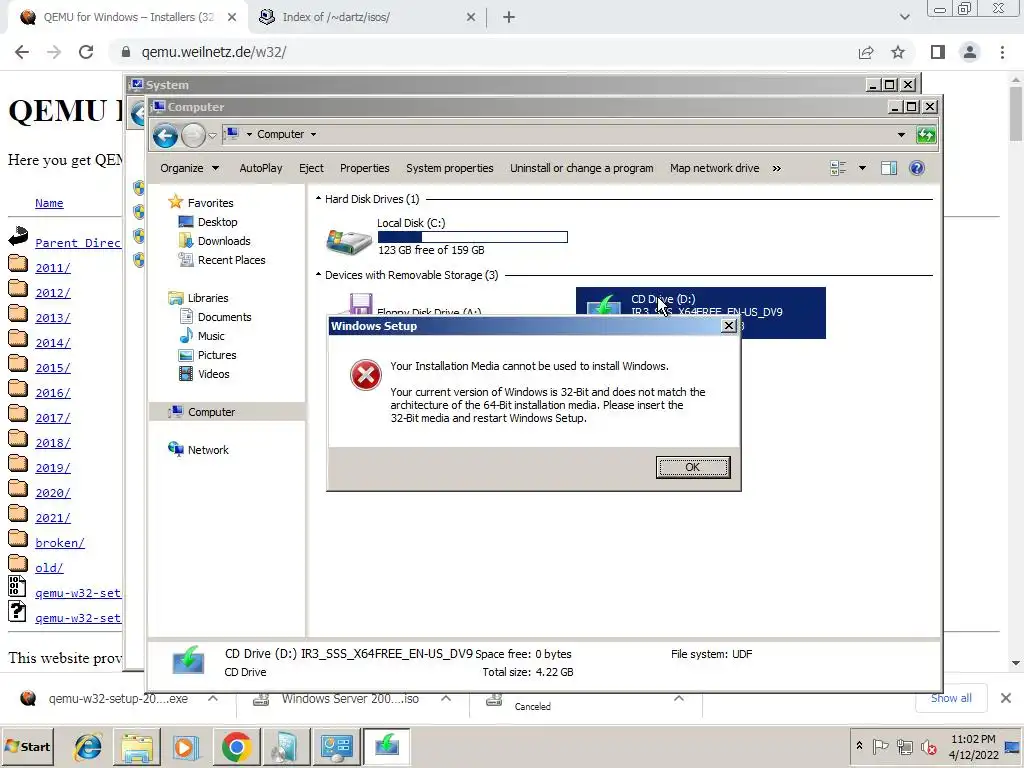Toggle the preview pane icon
Image resolution: width=1024 pixels, height=768 pixels.
tap(889, 168)
